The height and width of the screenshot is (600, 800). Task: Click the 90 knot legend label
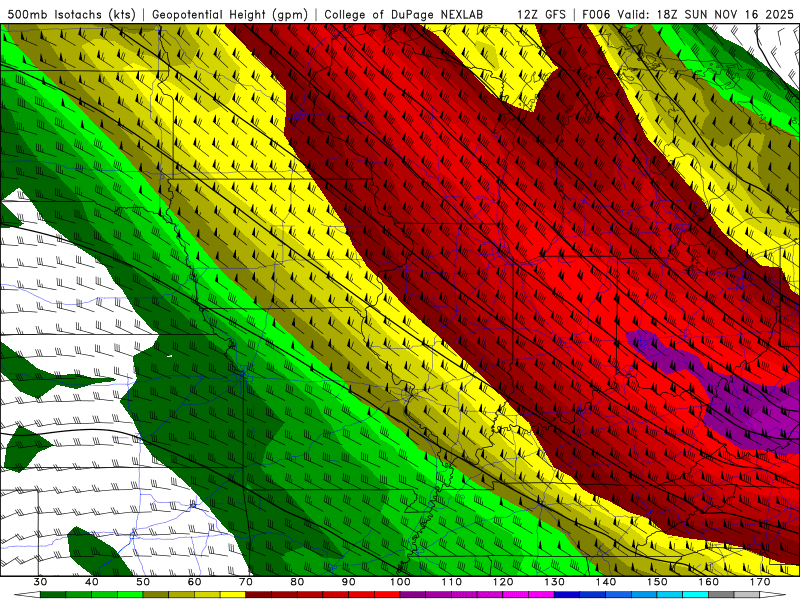coord(349,582)
